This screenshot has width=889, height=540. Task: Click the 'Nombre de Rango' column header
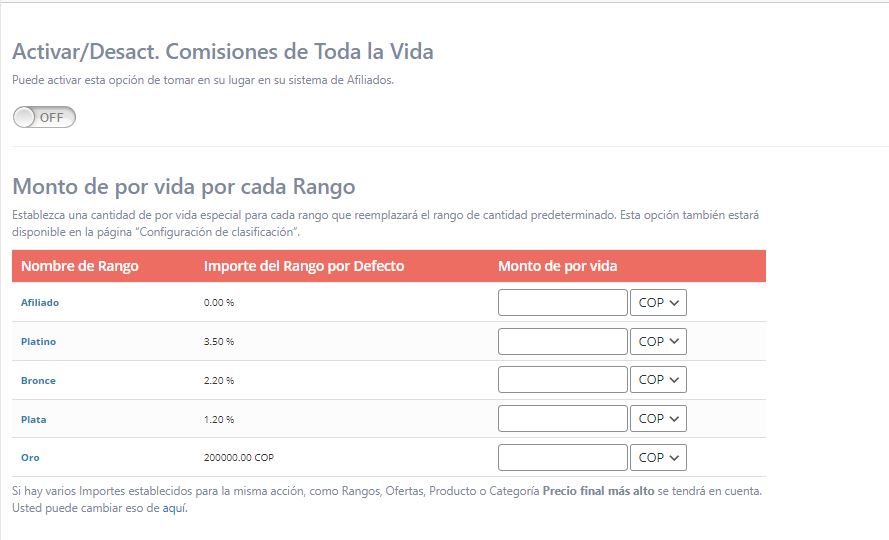coord(79,266)
